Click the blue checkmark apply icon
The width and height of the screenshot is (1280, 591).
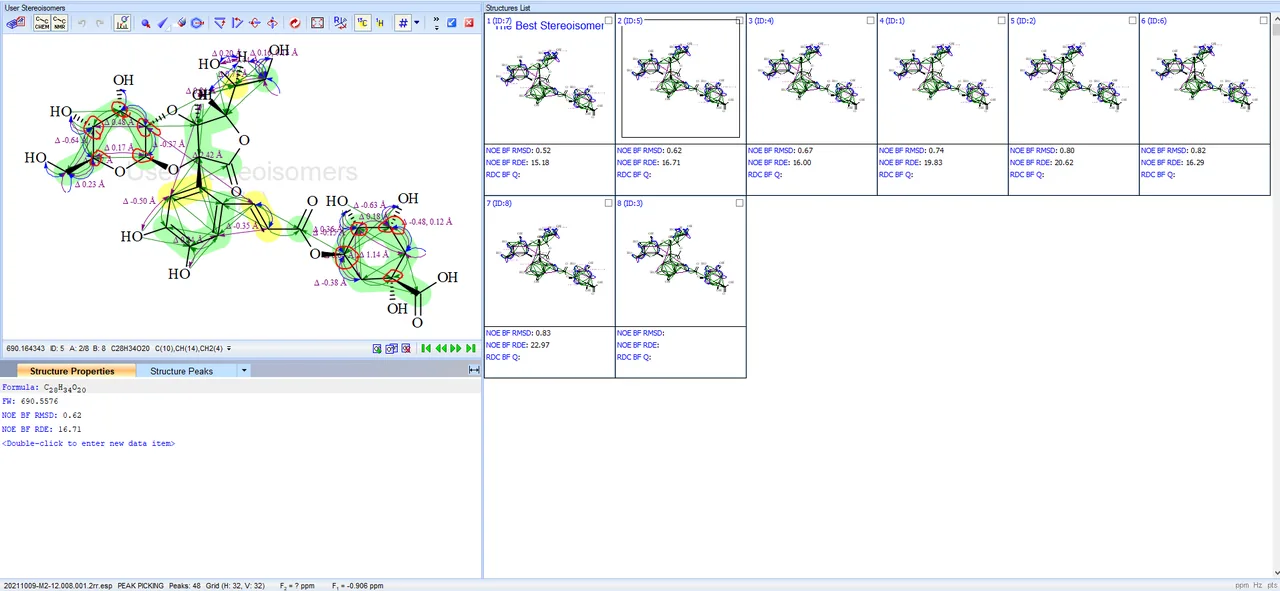point(452,23)
